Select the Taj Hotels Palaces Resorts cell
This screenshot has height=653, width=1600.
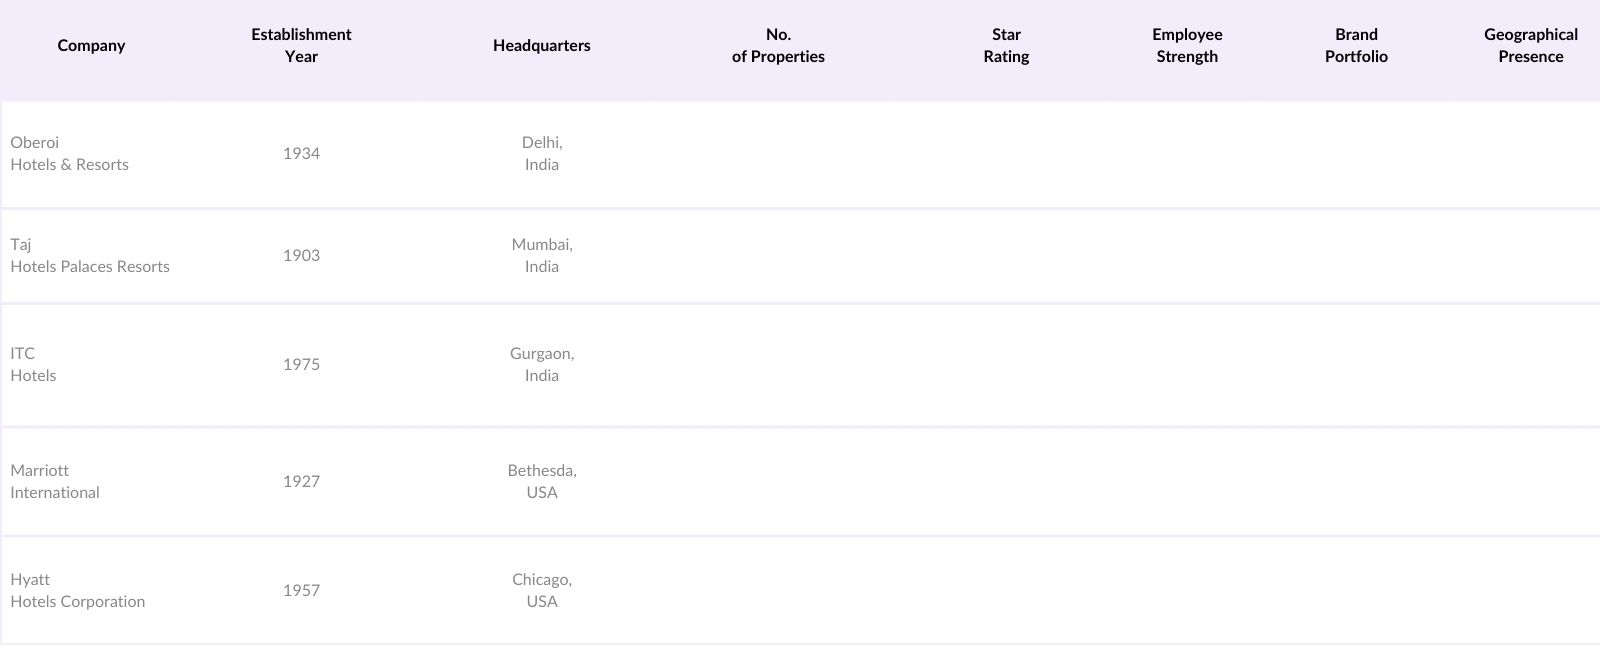(x=90, y=256)
